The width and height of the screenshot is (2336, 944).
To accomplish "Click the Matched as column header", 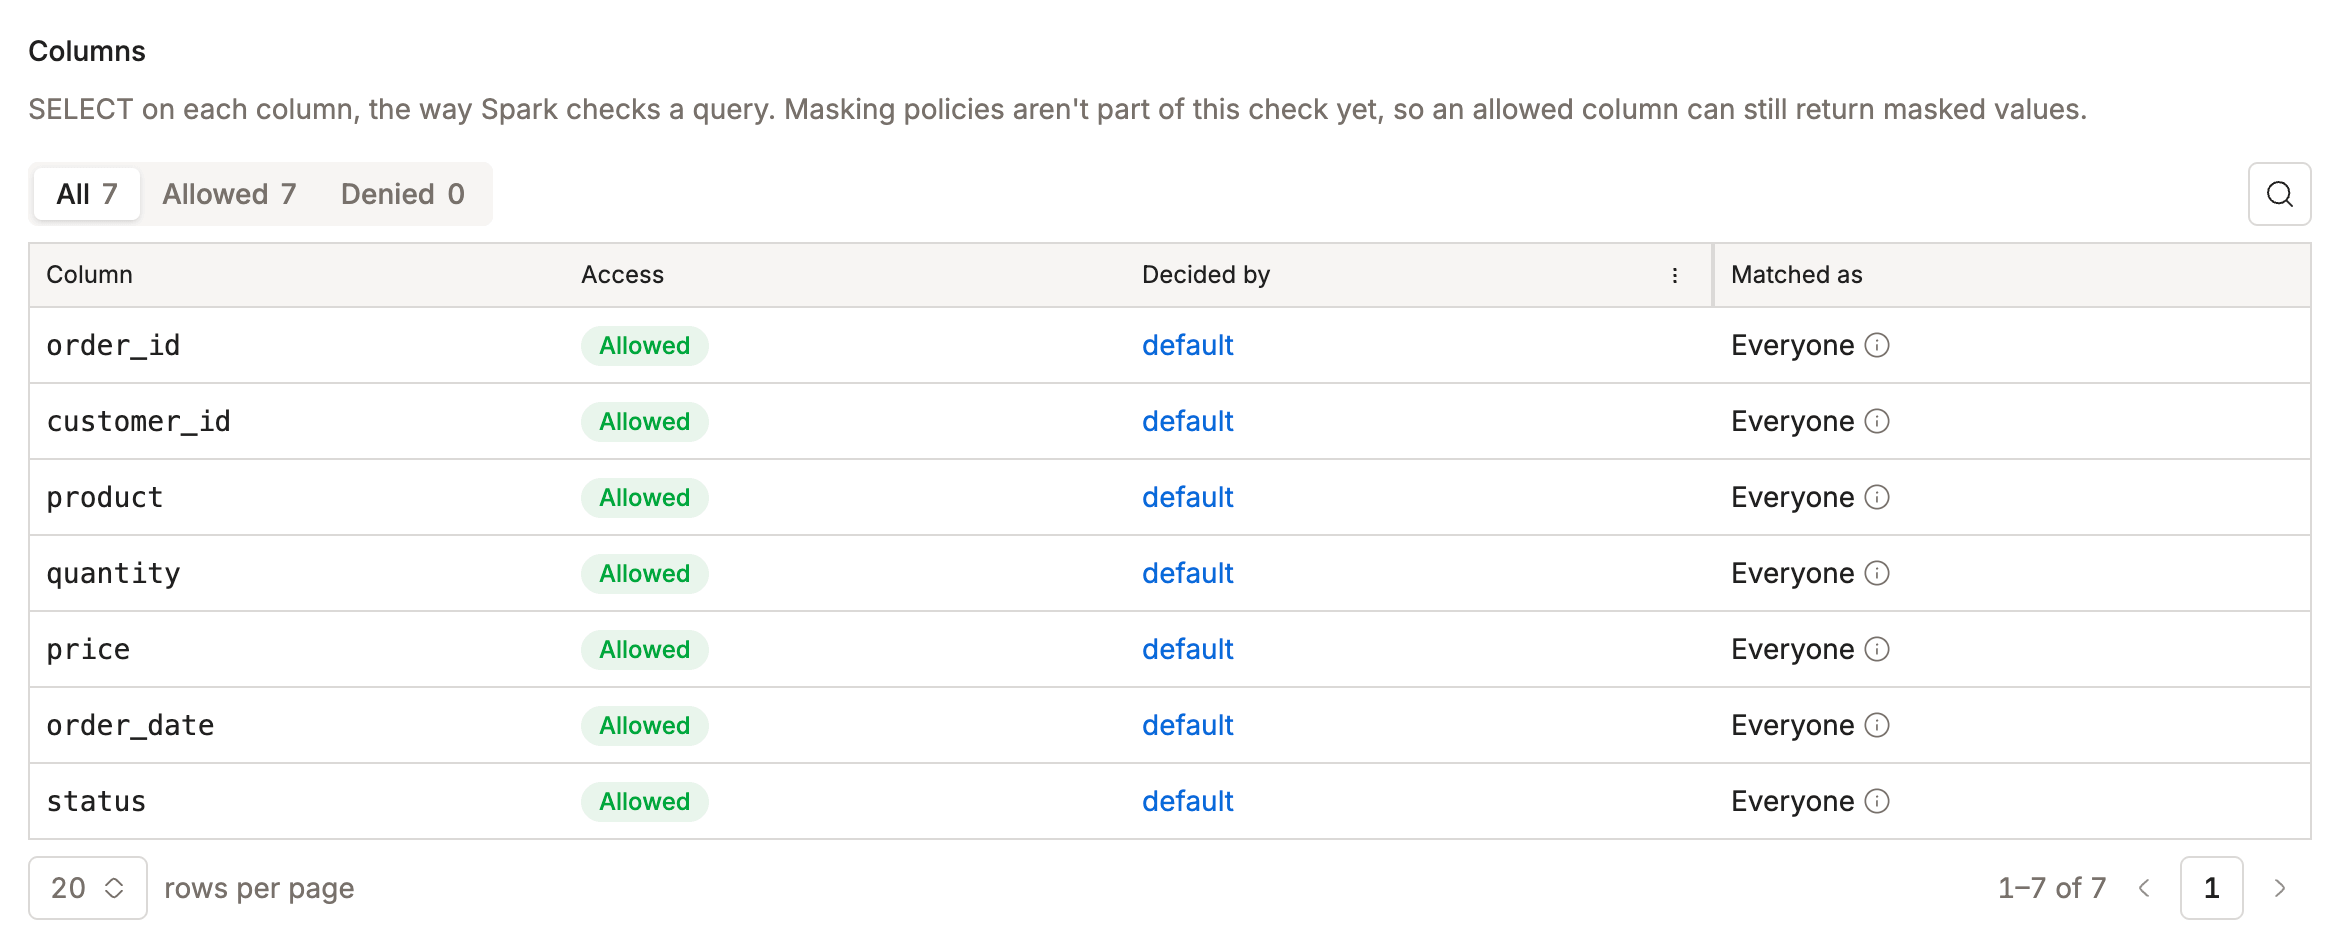I will [1796, 275].
